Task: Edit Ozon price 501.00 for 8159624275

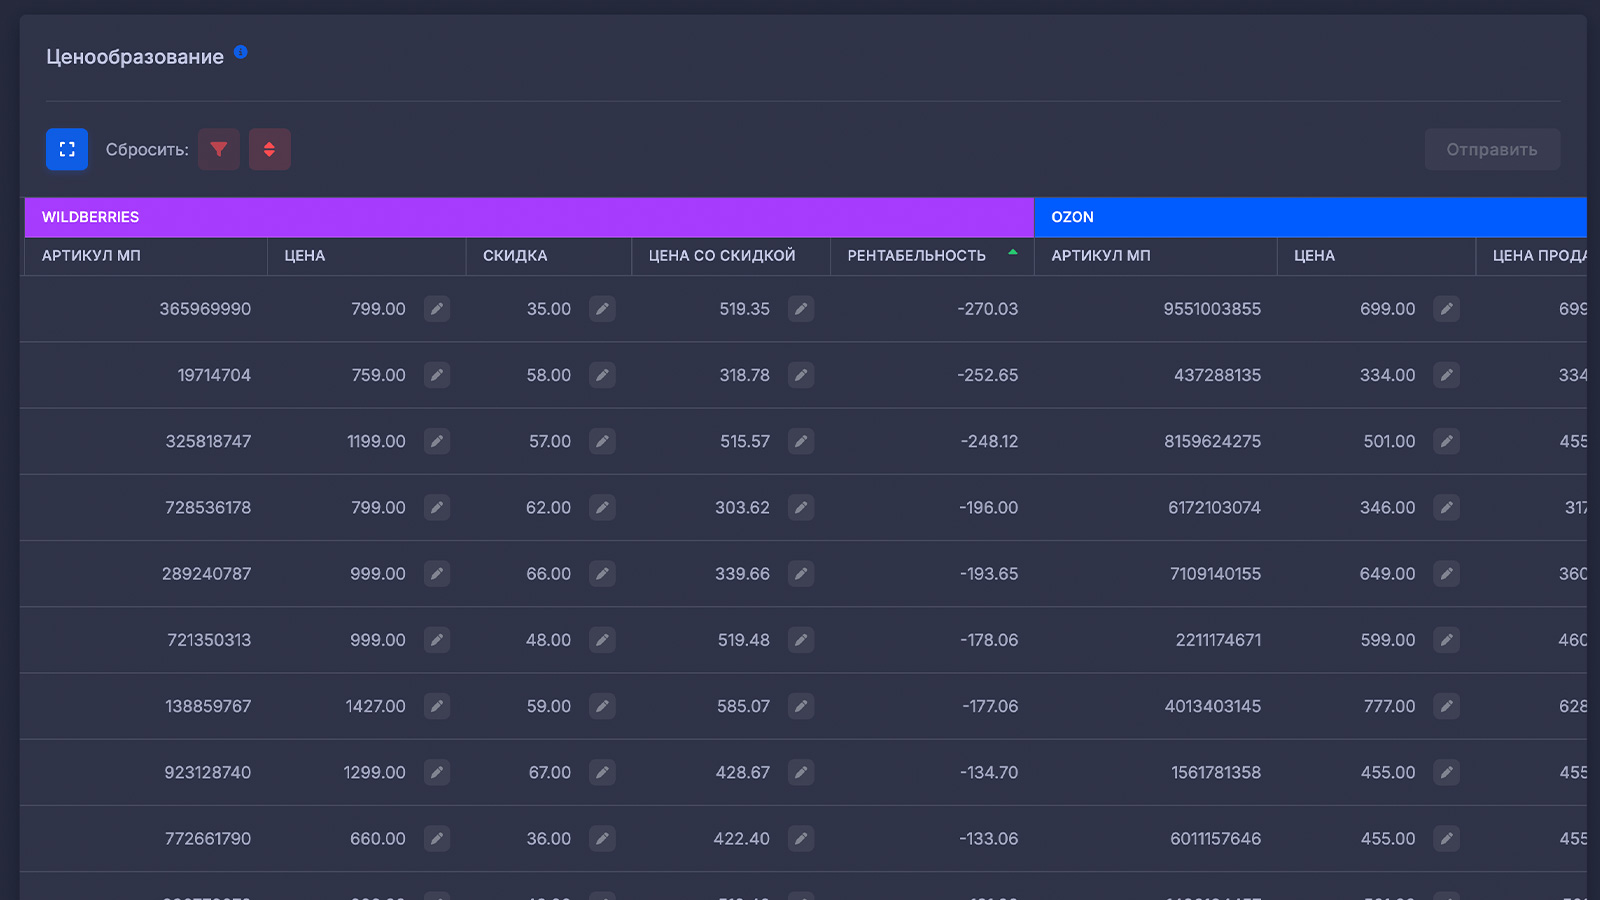Action: [x=1447, y=441]
